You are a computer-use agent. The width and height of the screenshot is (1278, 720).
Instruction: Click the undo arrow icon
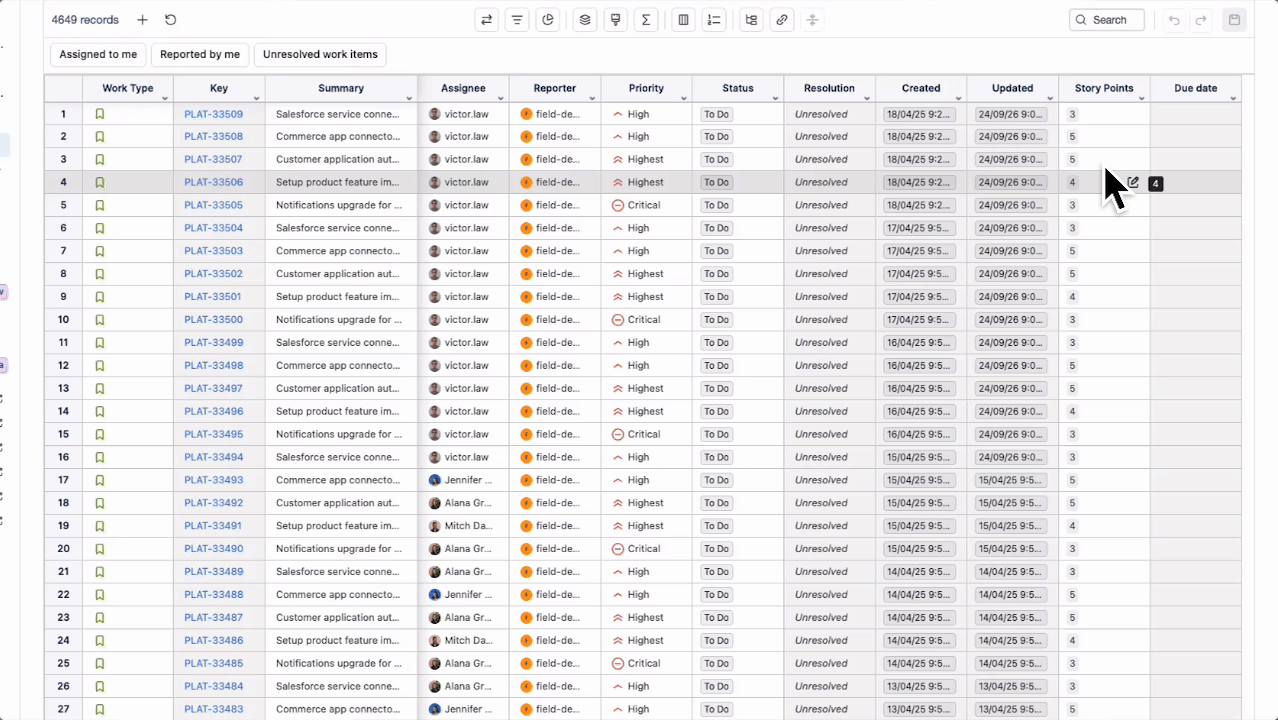point(1174,20)
